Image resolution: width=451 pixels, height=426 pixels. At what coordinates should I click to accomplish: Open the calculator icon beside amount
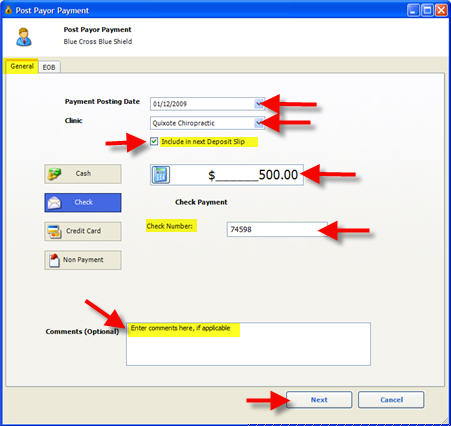coord(161,175)
